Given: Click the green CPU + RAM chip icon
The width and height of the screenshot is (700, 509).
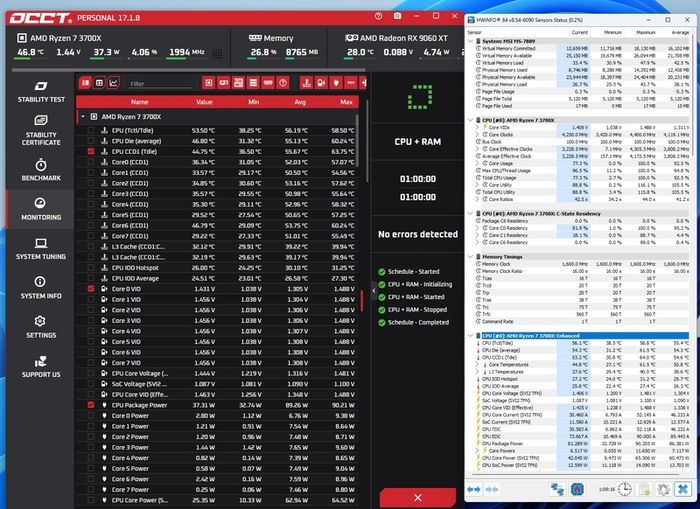Looking at the screenshot, I should coord(420,96).
